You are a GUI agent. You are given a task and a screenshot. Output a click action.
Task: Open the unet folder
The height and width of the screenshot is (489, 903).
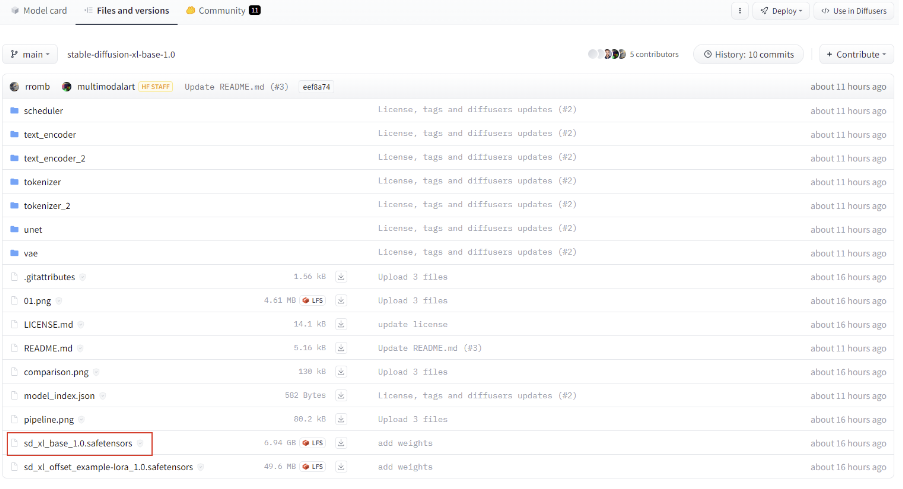click(x=34, y=229)
